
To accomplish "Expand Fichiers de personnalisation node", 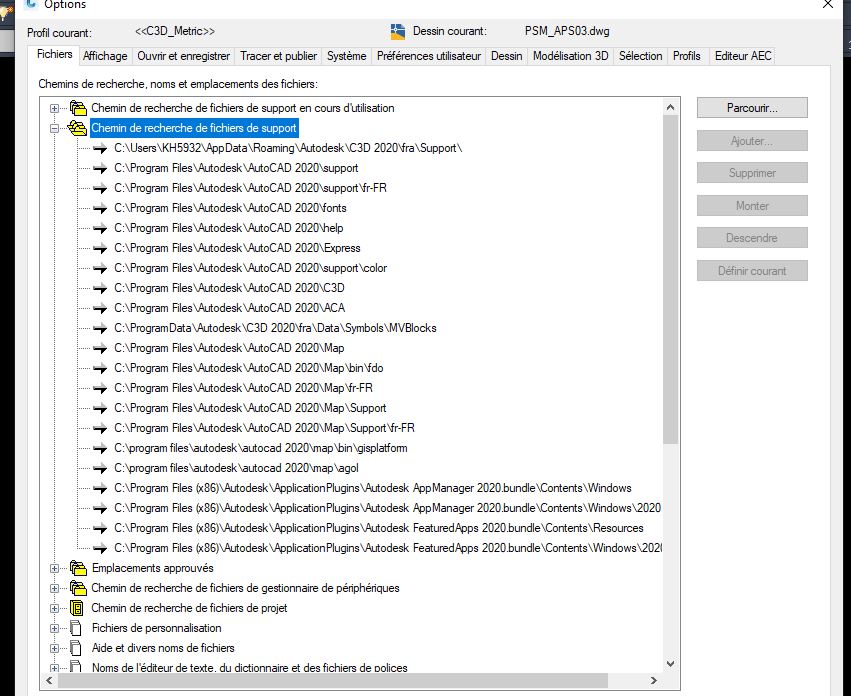I will pyautogui.click(x=54, y=629).
